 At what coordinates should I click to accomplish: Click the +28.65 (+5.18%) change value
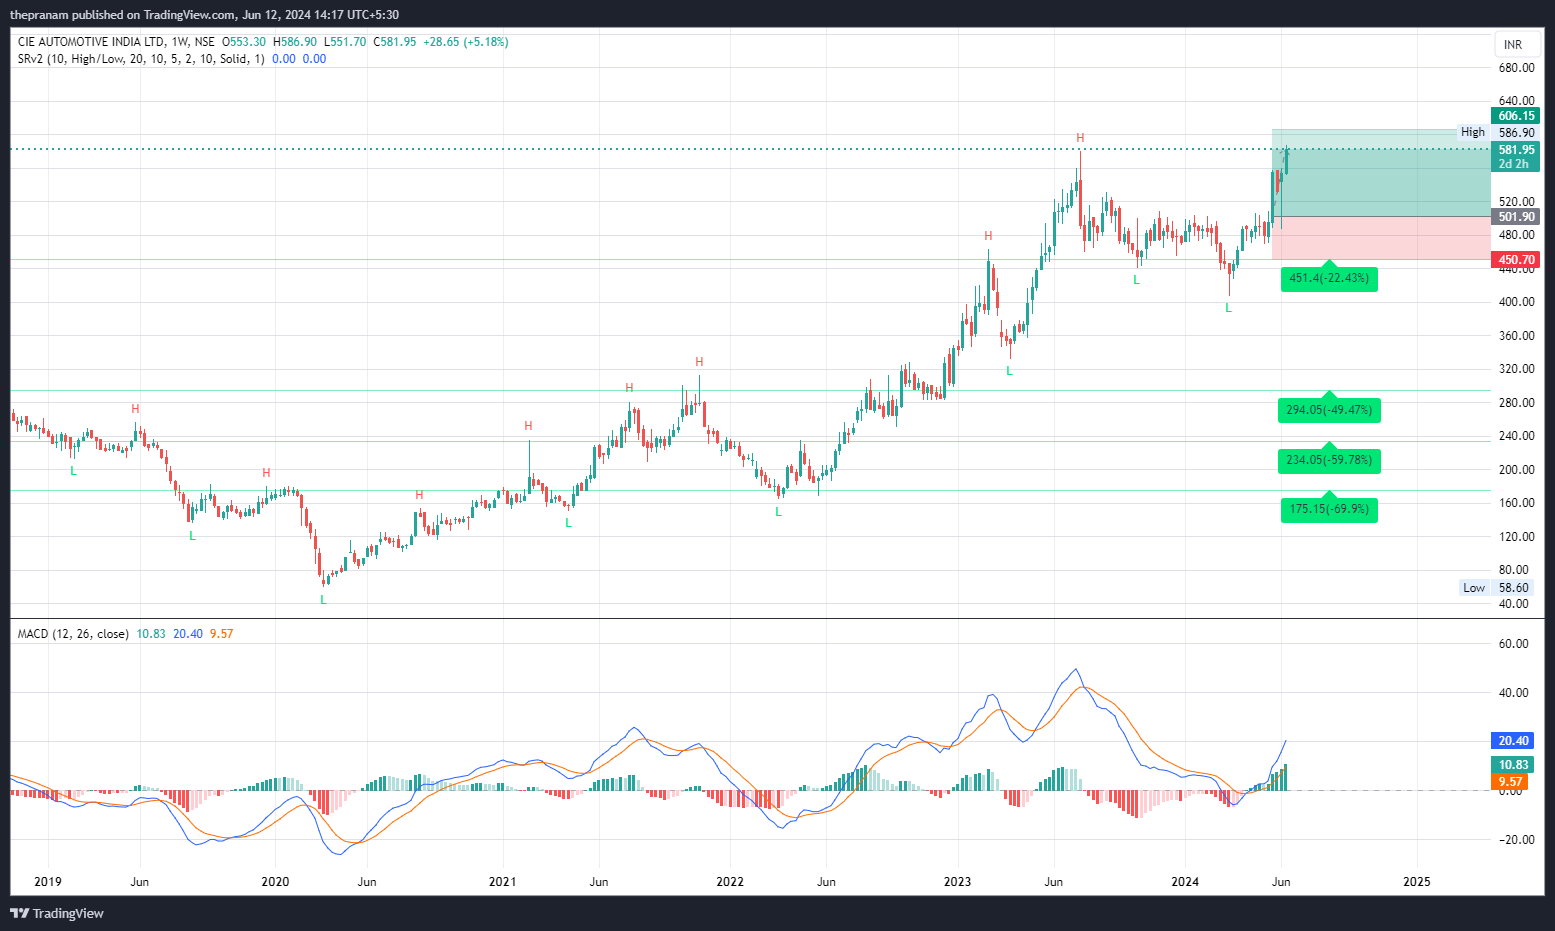click(x=466, y=42)
